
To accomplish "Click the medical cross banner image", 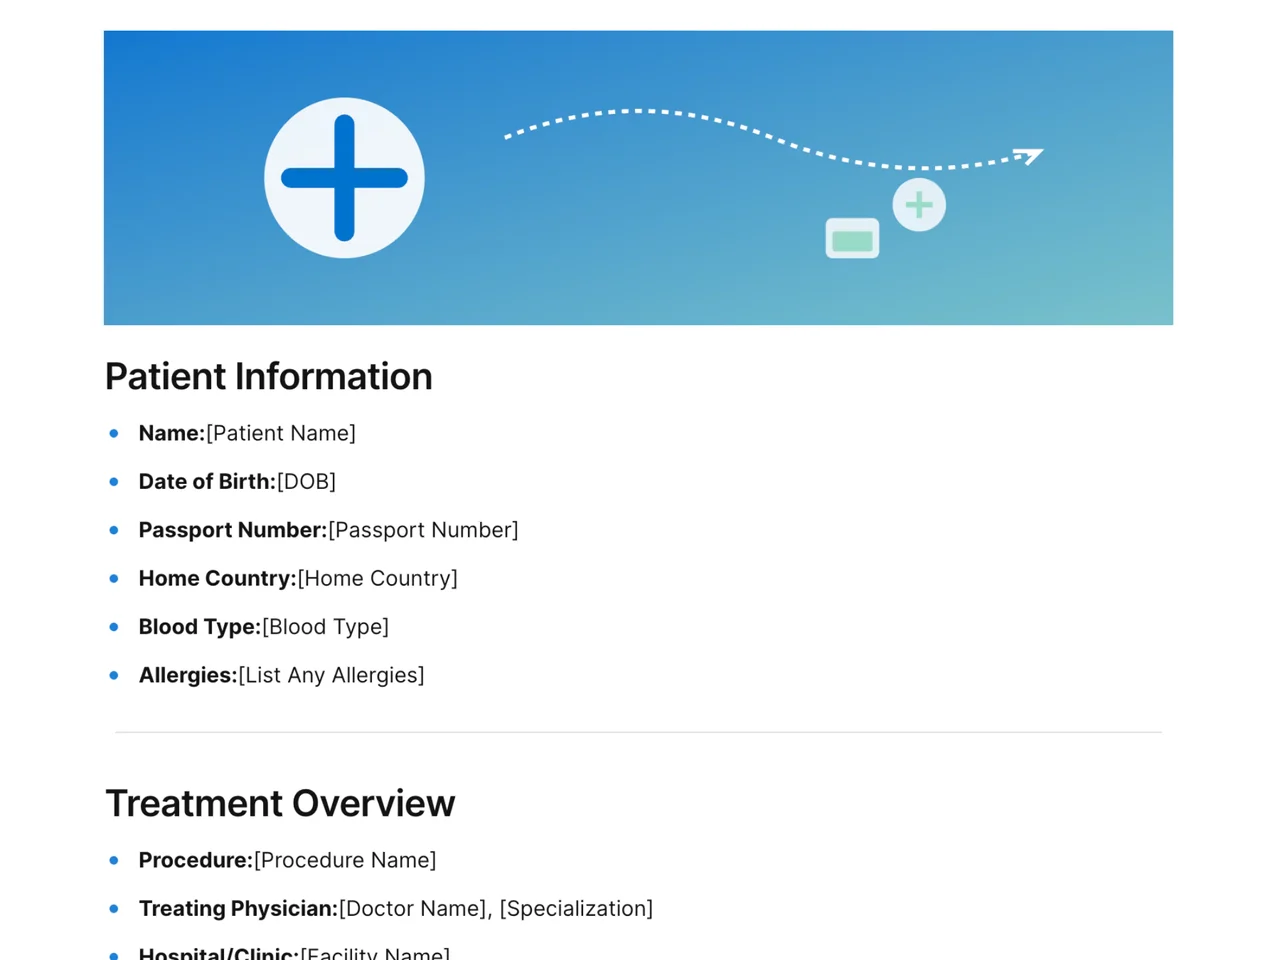I will [x=638, y=177].
